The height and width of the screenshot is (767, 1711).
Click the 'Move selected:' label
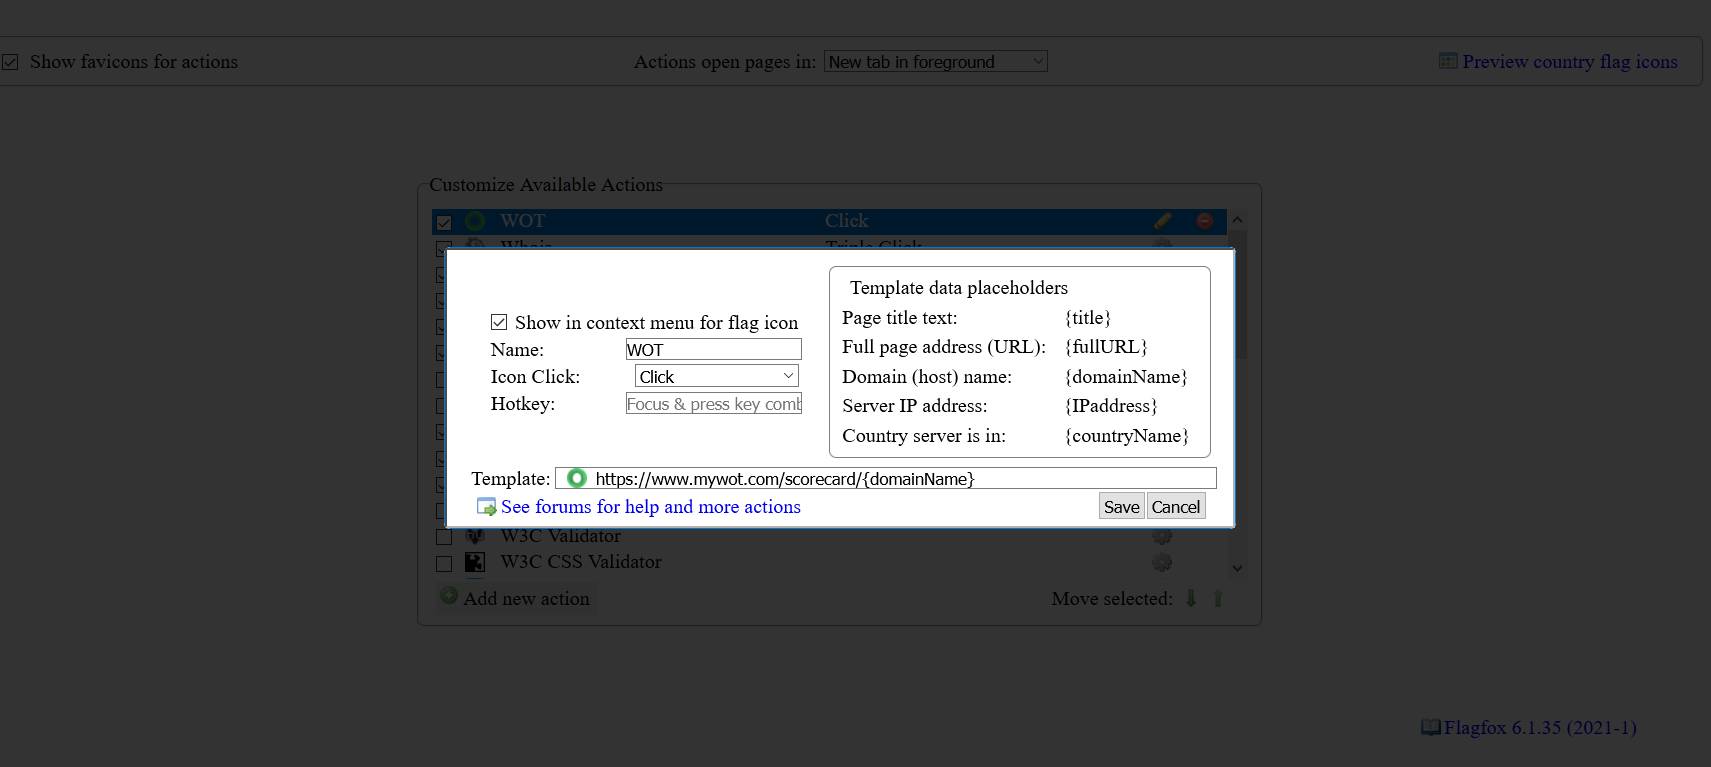coord(1112,599)
